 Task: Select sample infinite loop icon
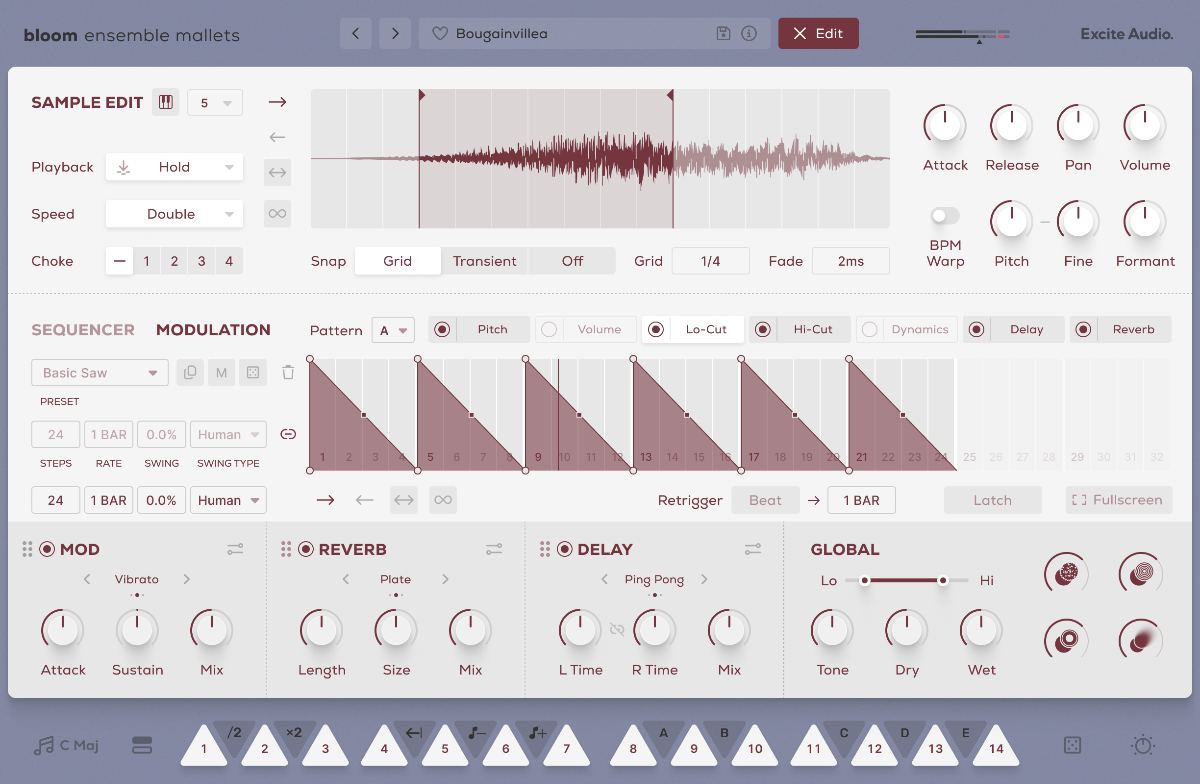tap(277, 213)
